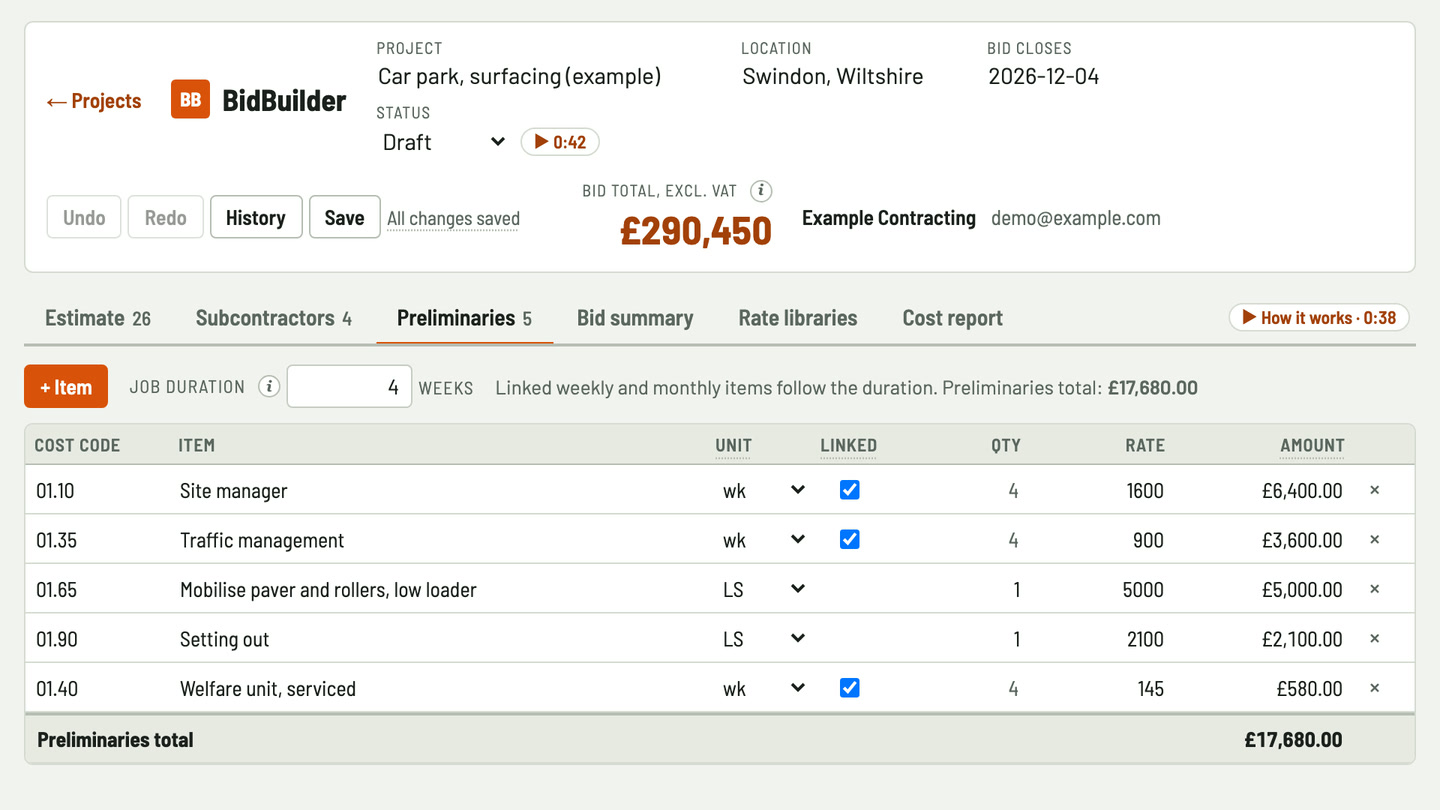
Task: Delete the Traffic management row
Action: tap(1374, 540)
